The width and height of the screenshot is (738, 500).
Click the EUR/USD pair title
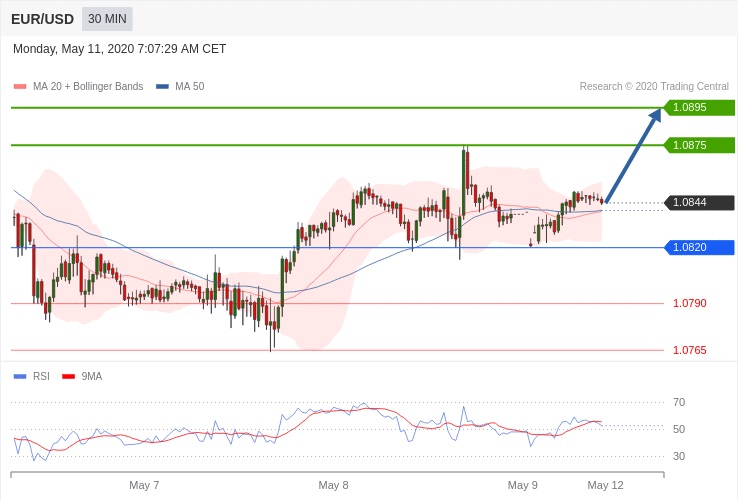click(x=42, y=19)
